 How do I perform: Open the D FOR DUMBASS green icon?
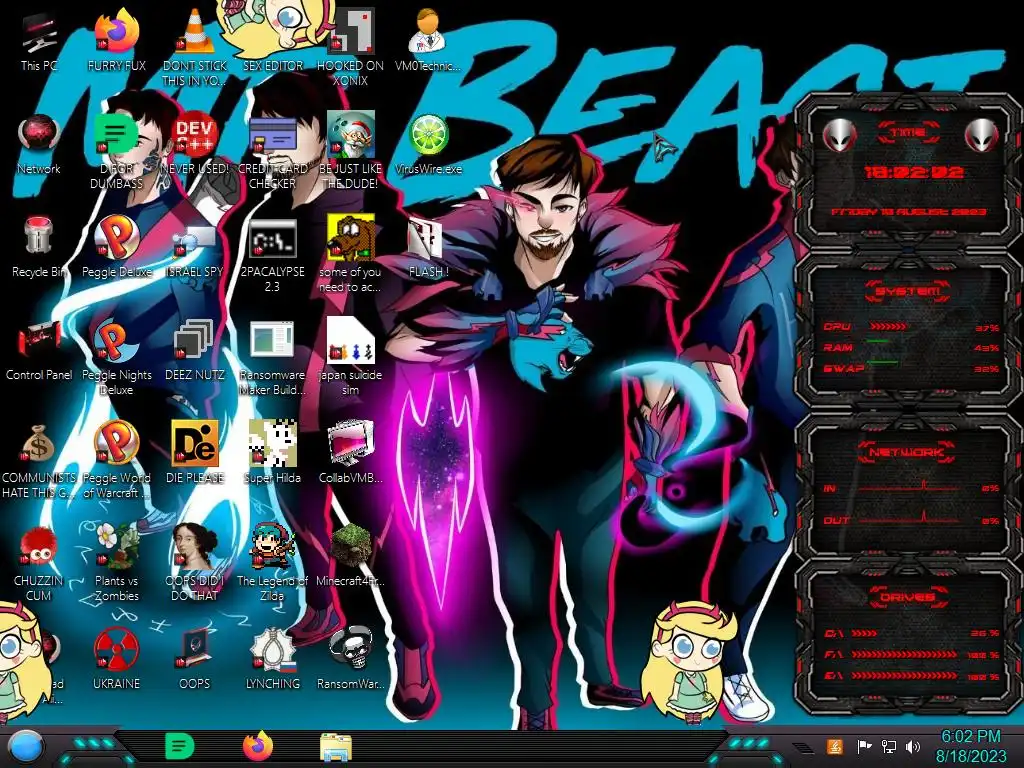coord(116,150)
